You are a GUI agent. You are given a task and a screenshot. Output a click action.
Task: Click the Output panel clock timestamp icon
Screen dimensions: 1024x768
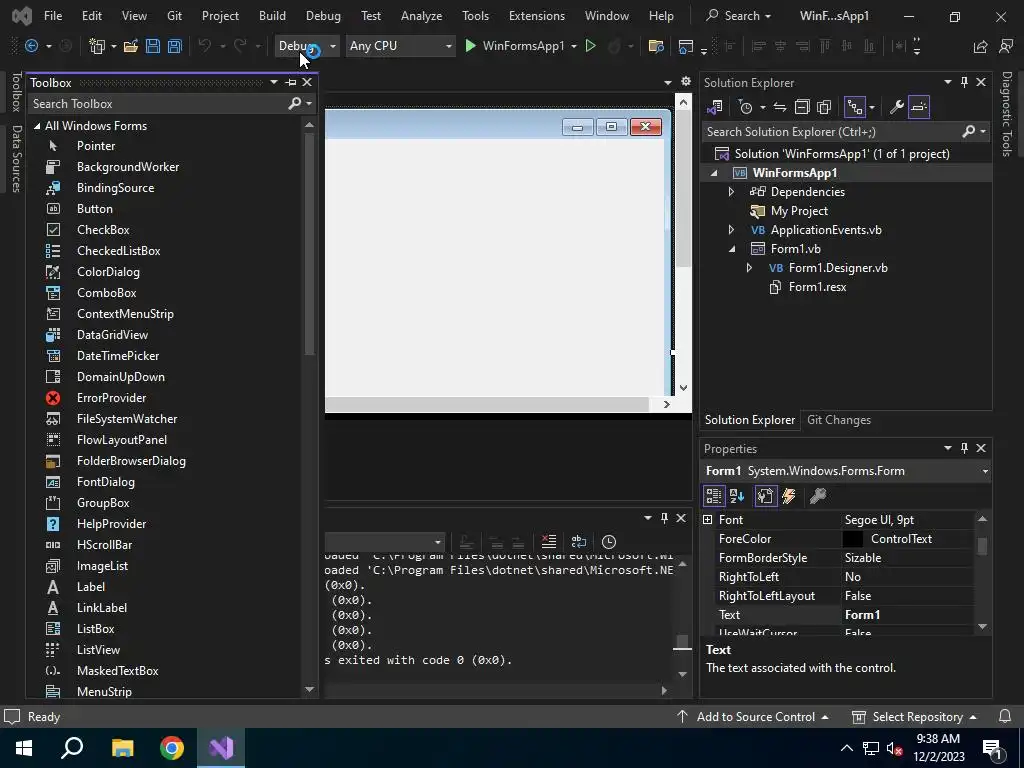(x=609, y=541)
